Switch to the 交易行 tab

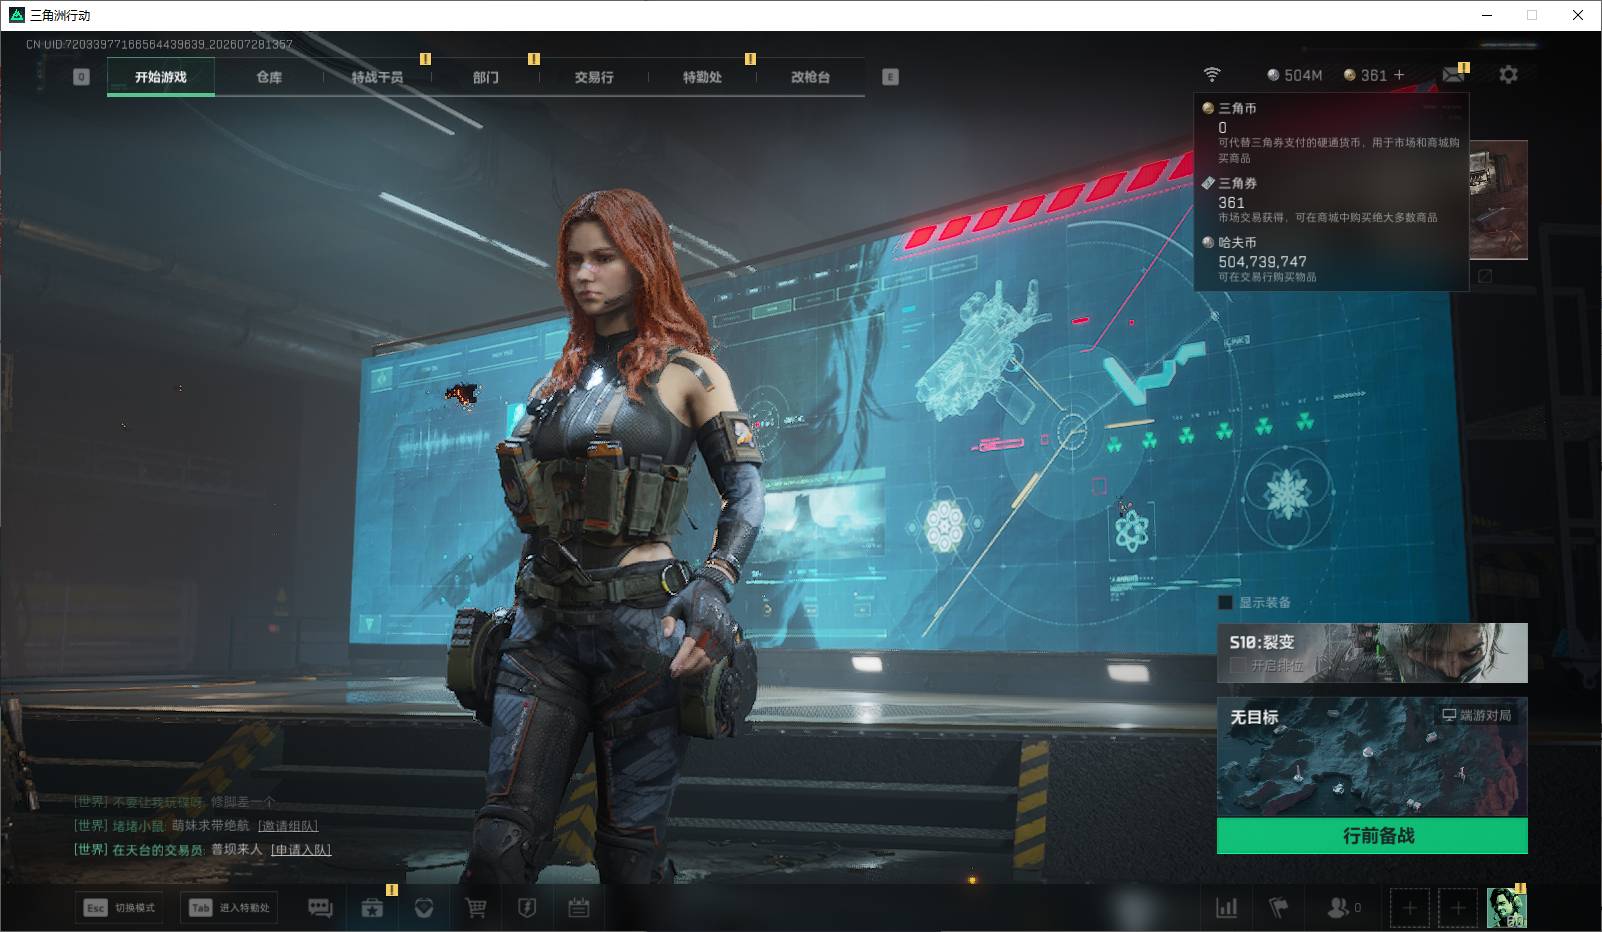coord(594,77)
